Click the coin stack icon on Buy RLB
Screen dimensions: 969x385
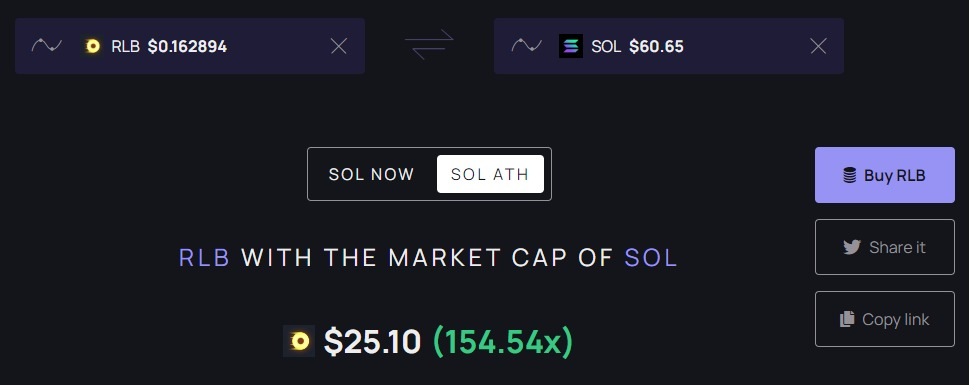pyautogui.click(x=850, y=176)
